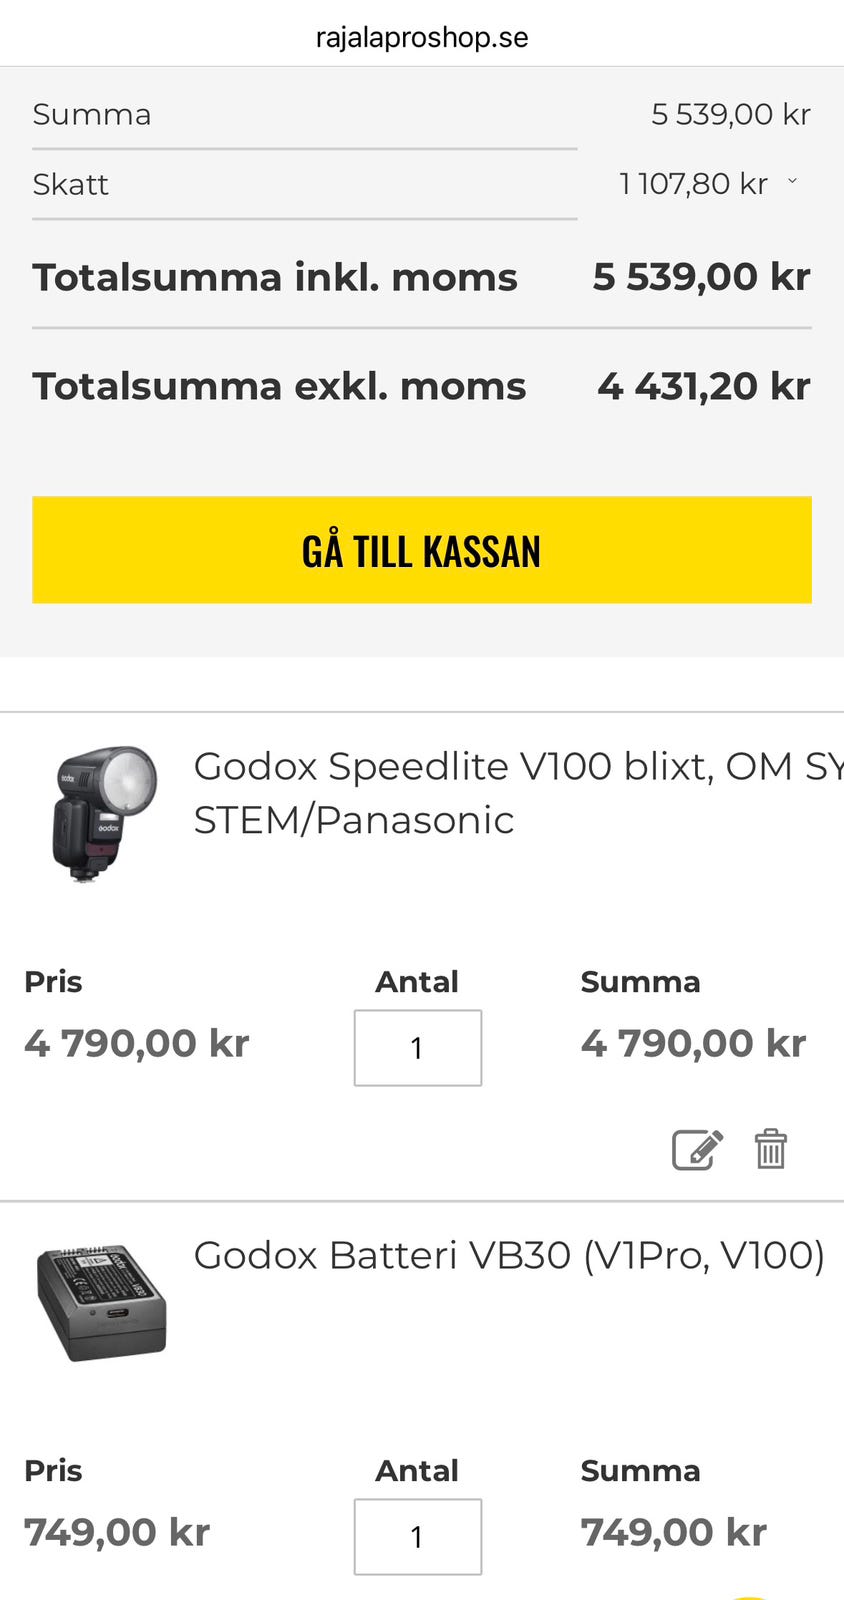Image resolution: width=844 pixels, height=1600 pixels.
Task: Click the Summa label in order summary
Action: click(91, 115)
